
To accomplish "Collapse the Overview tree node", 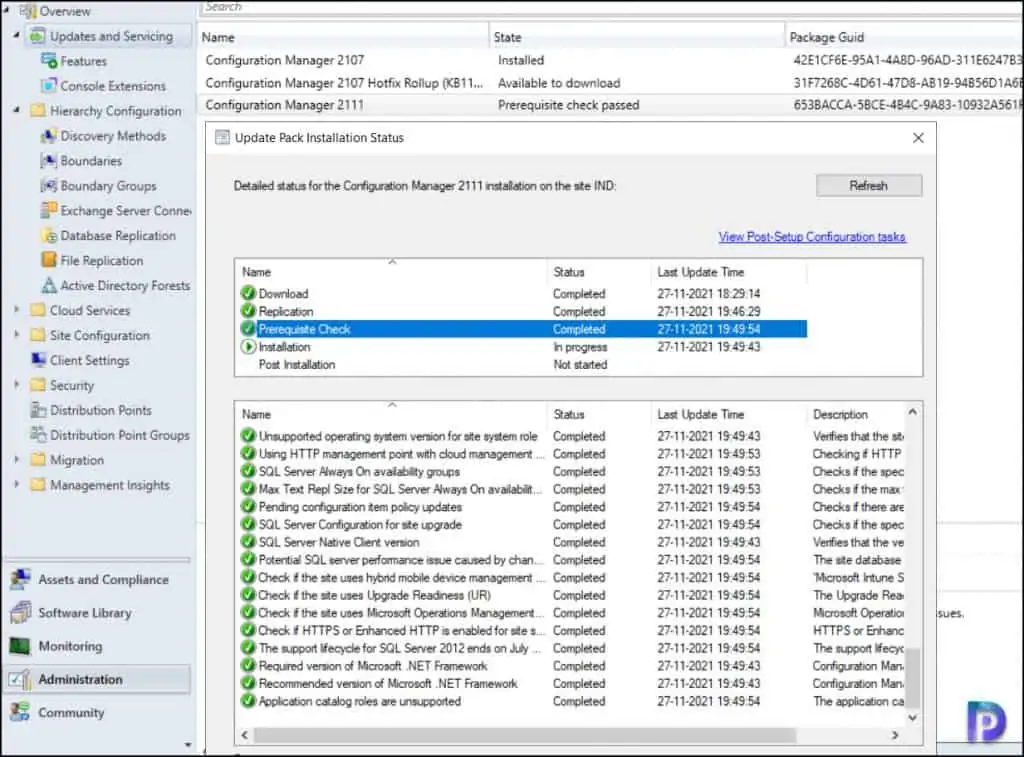I will point(7,11).
